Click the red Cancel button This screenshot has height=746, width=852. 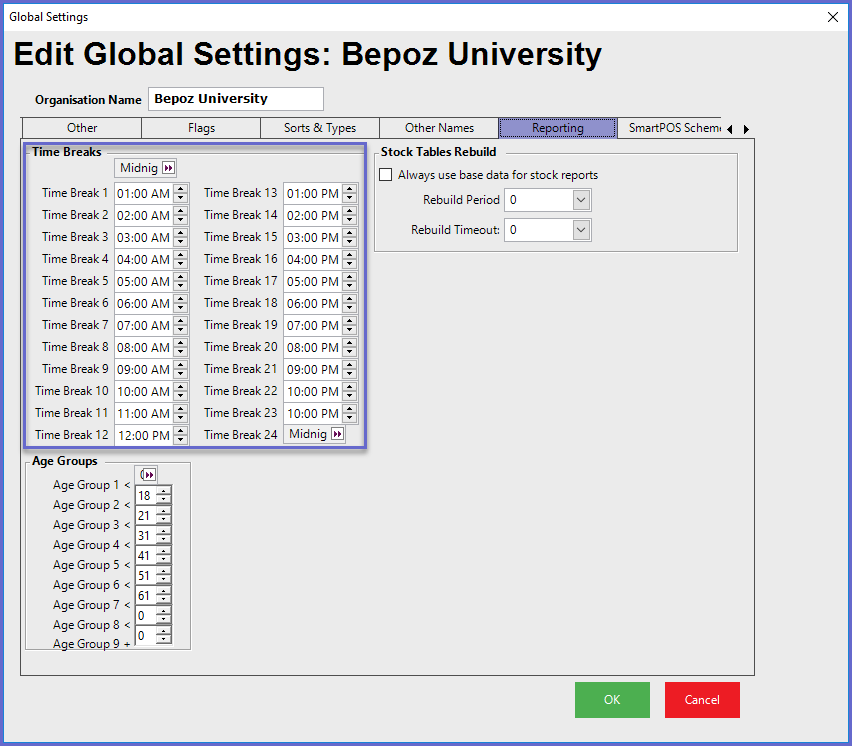702,700
